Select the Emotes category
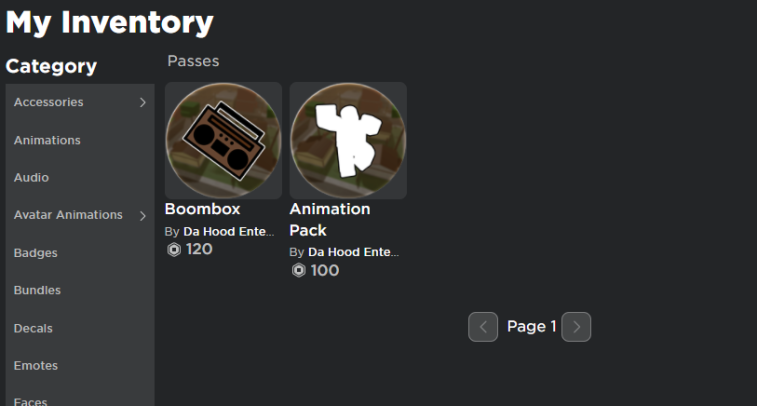 (36, 365)
